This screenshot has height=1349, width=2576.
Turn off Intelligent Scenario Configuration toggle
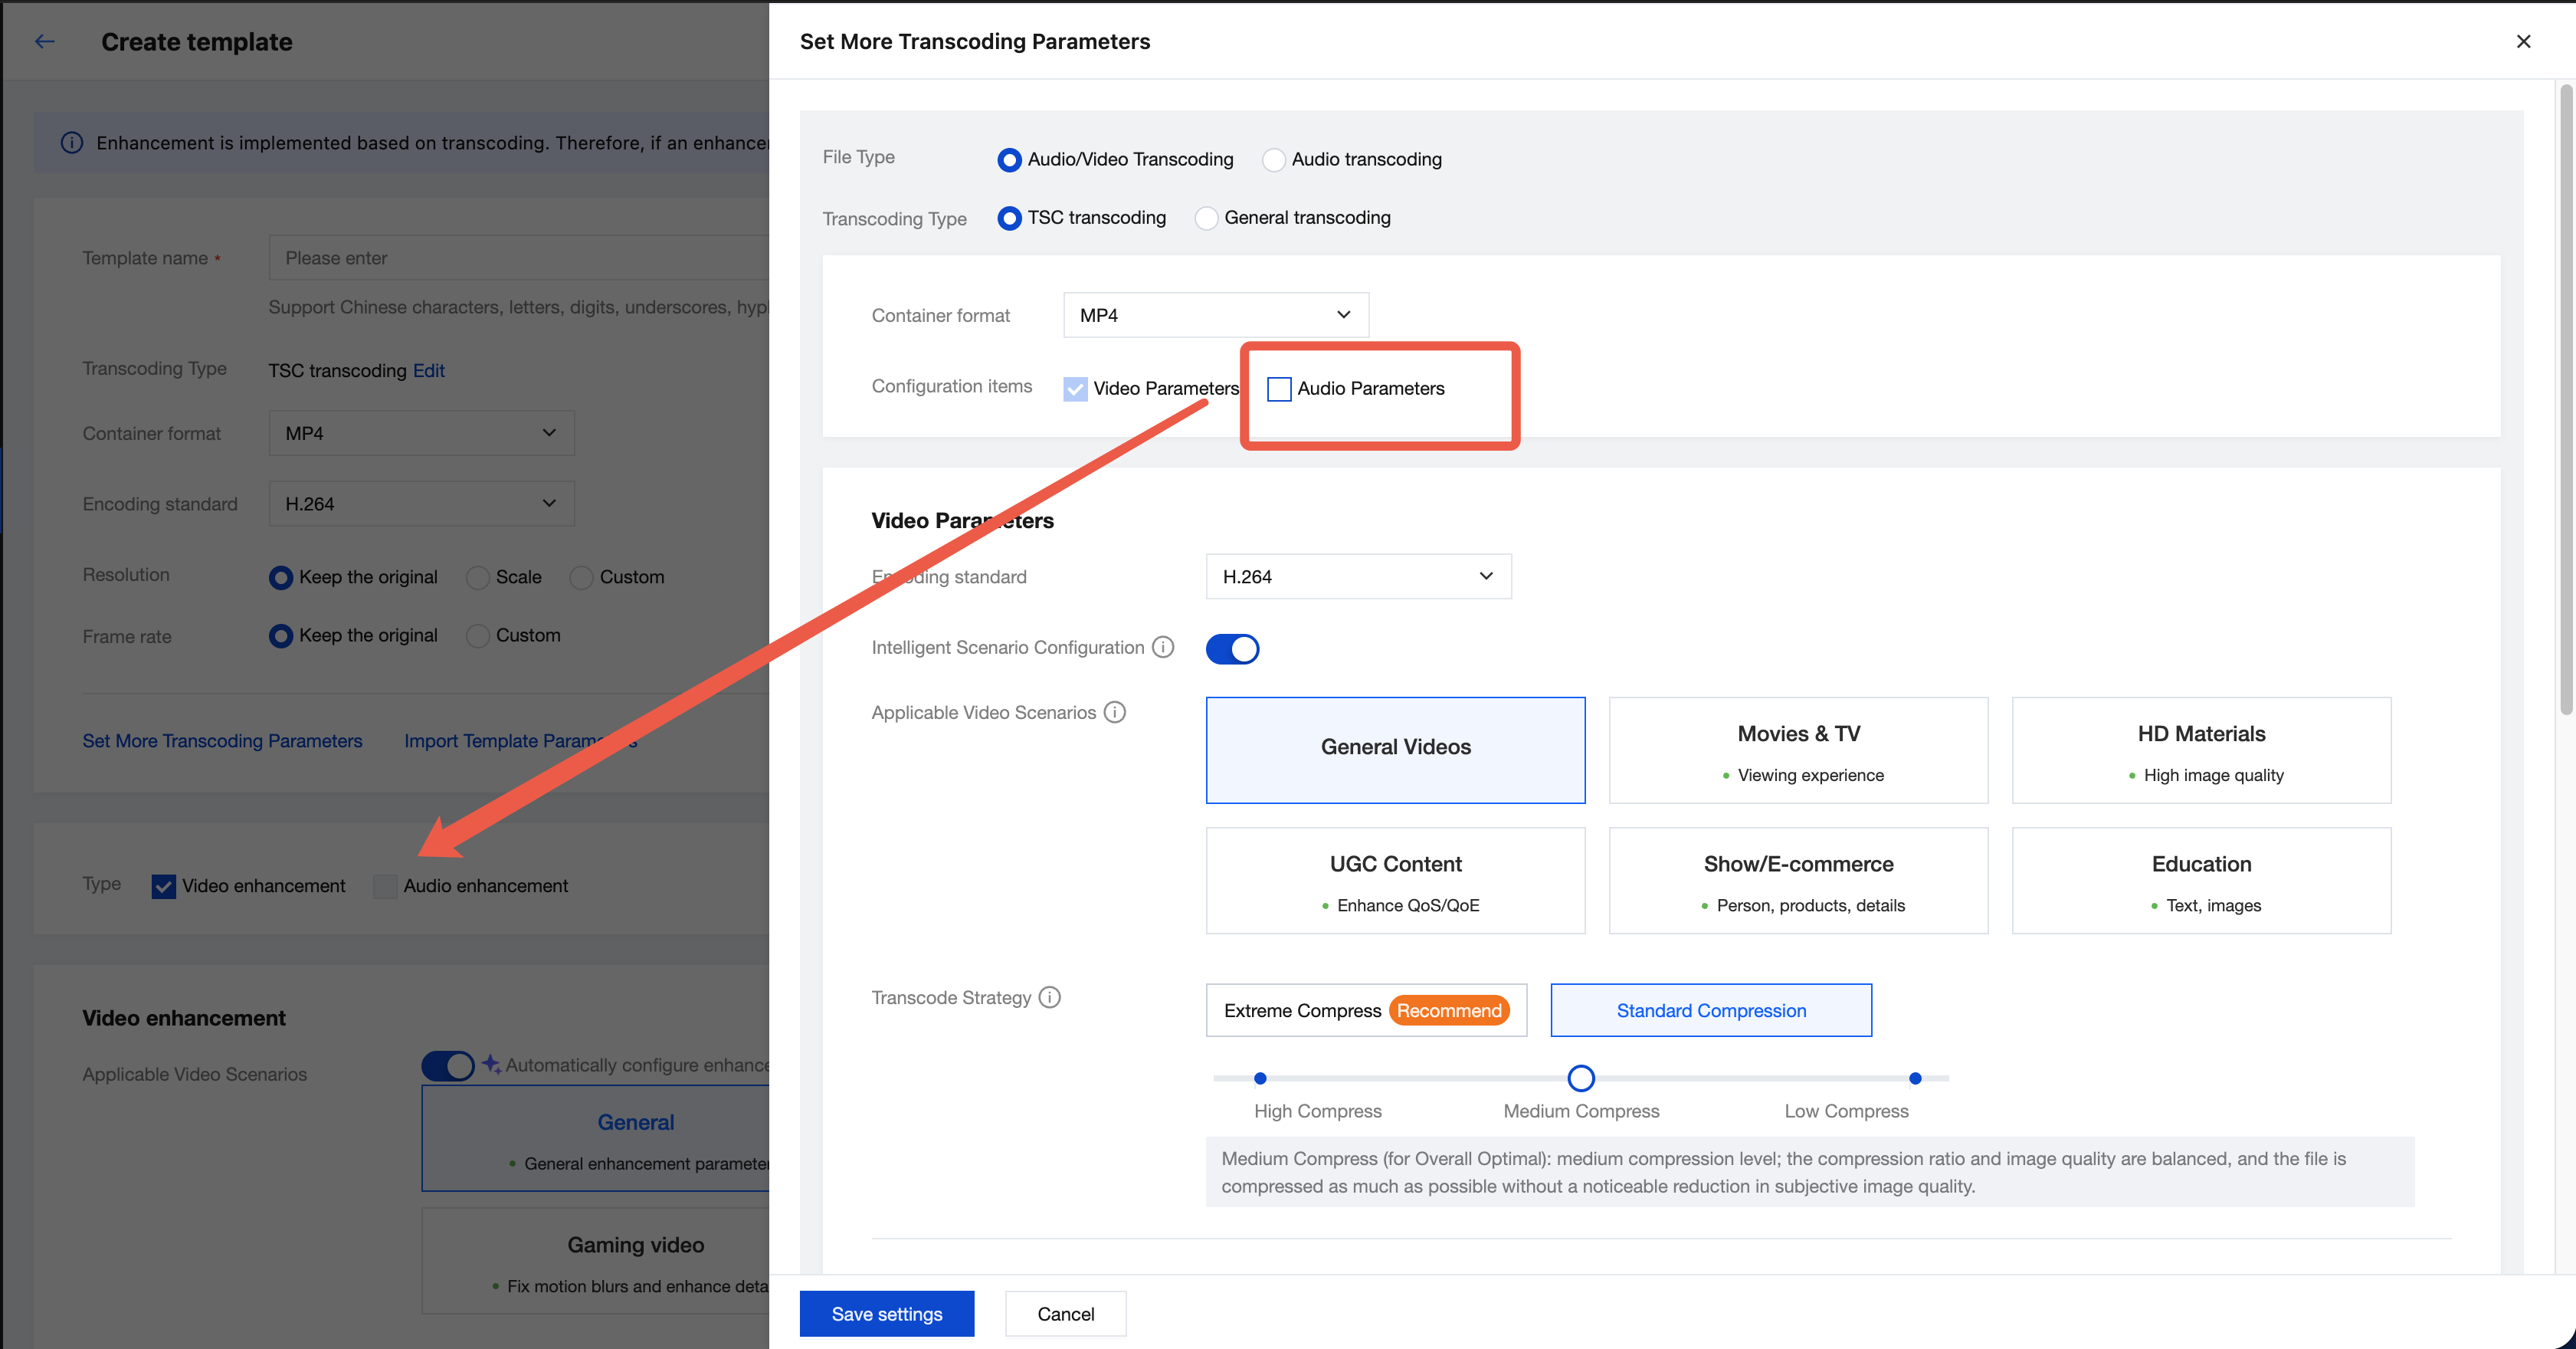(x=1231, y=649)
